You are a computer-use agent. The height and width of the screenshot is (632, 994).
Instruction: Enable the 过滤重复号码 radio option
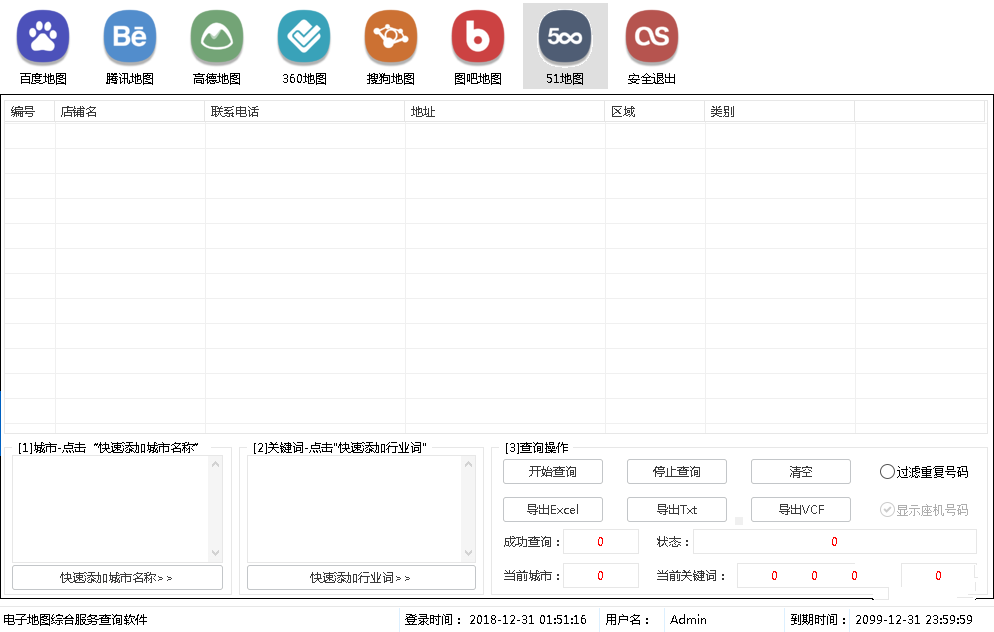point(924,472)
